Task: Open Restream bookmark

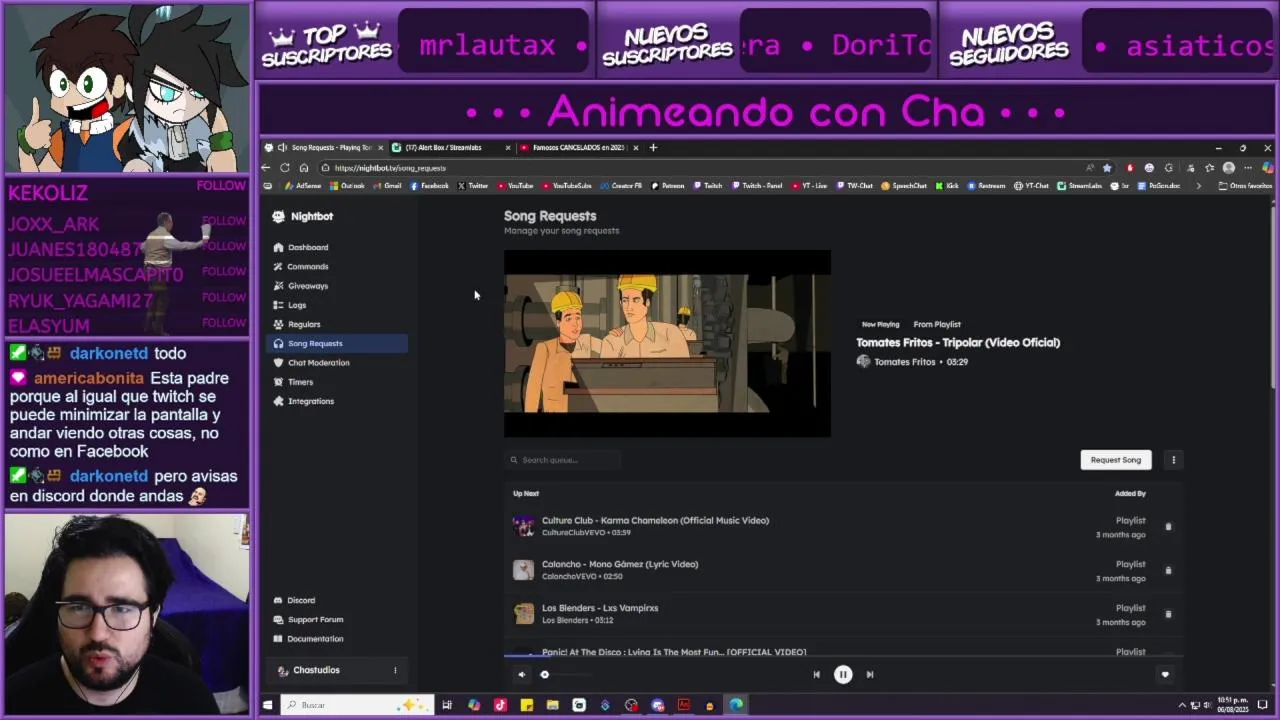Action: pos(987,186)
